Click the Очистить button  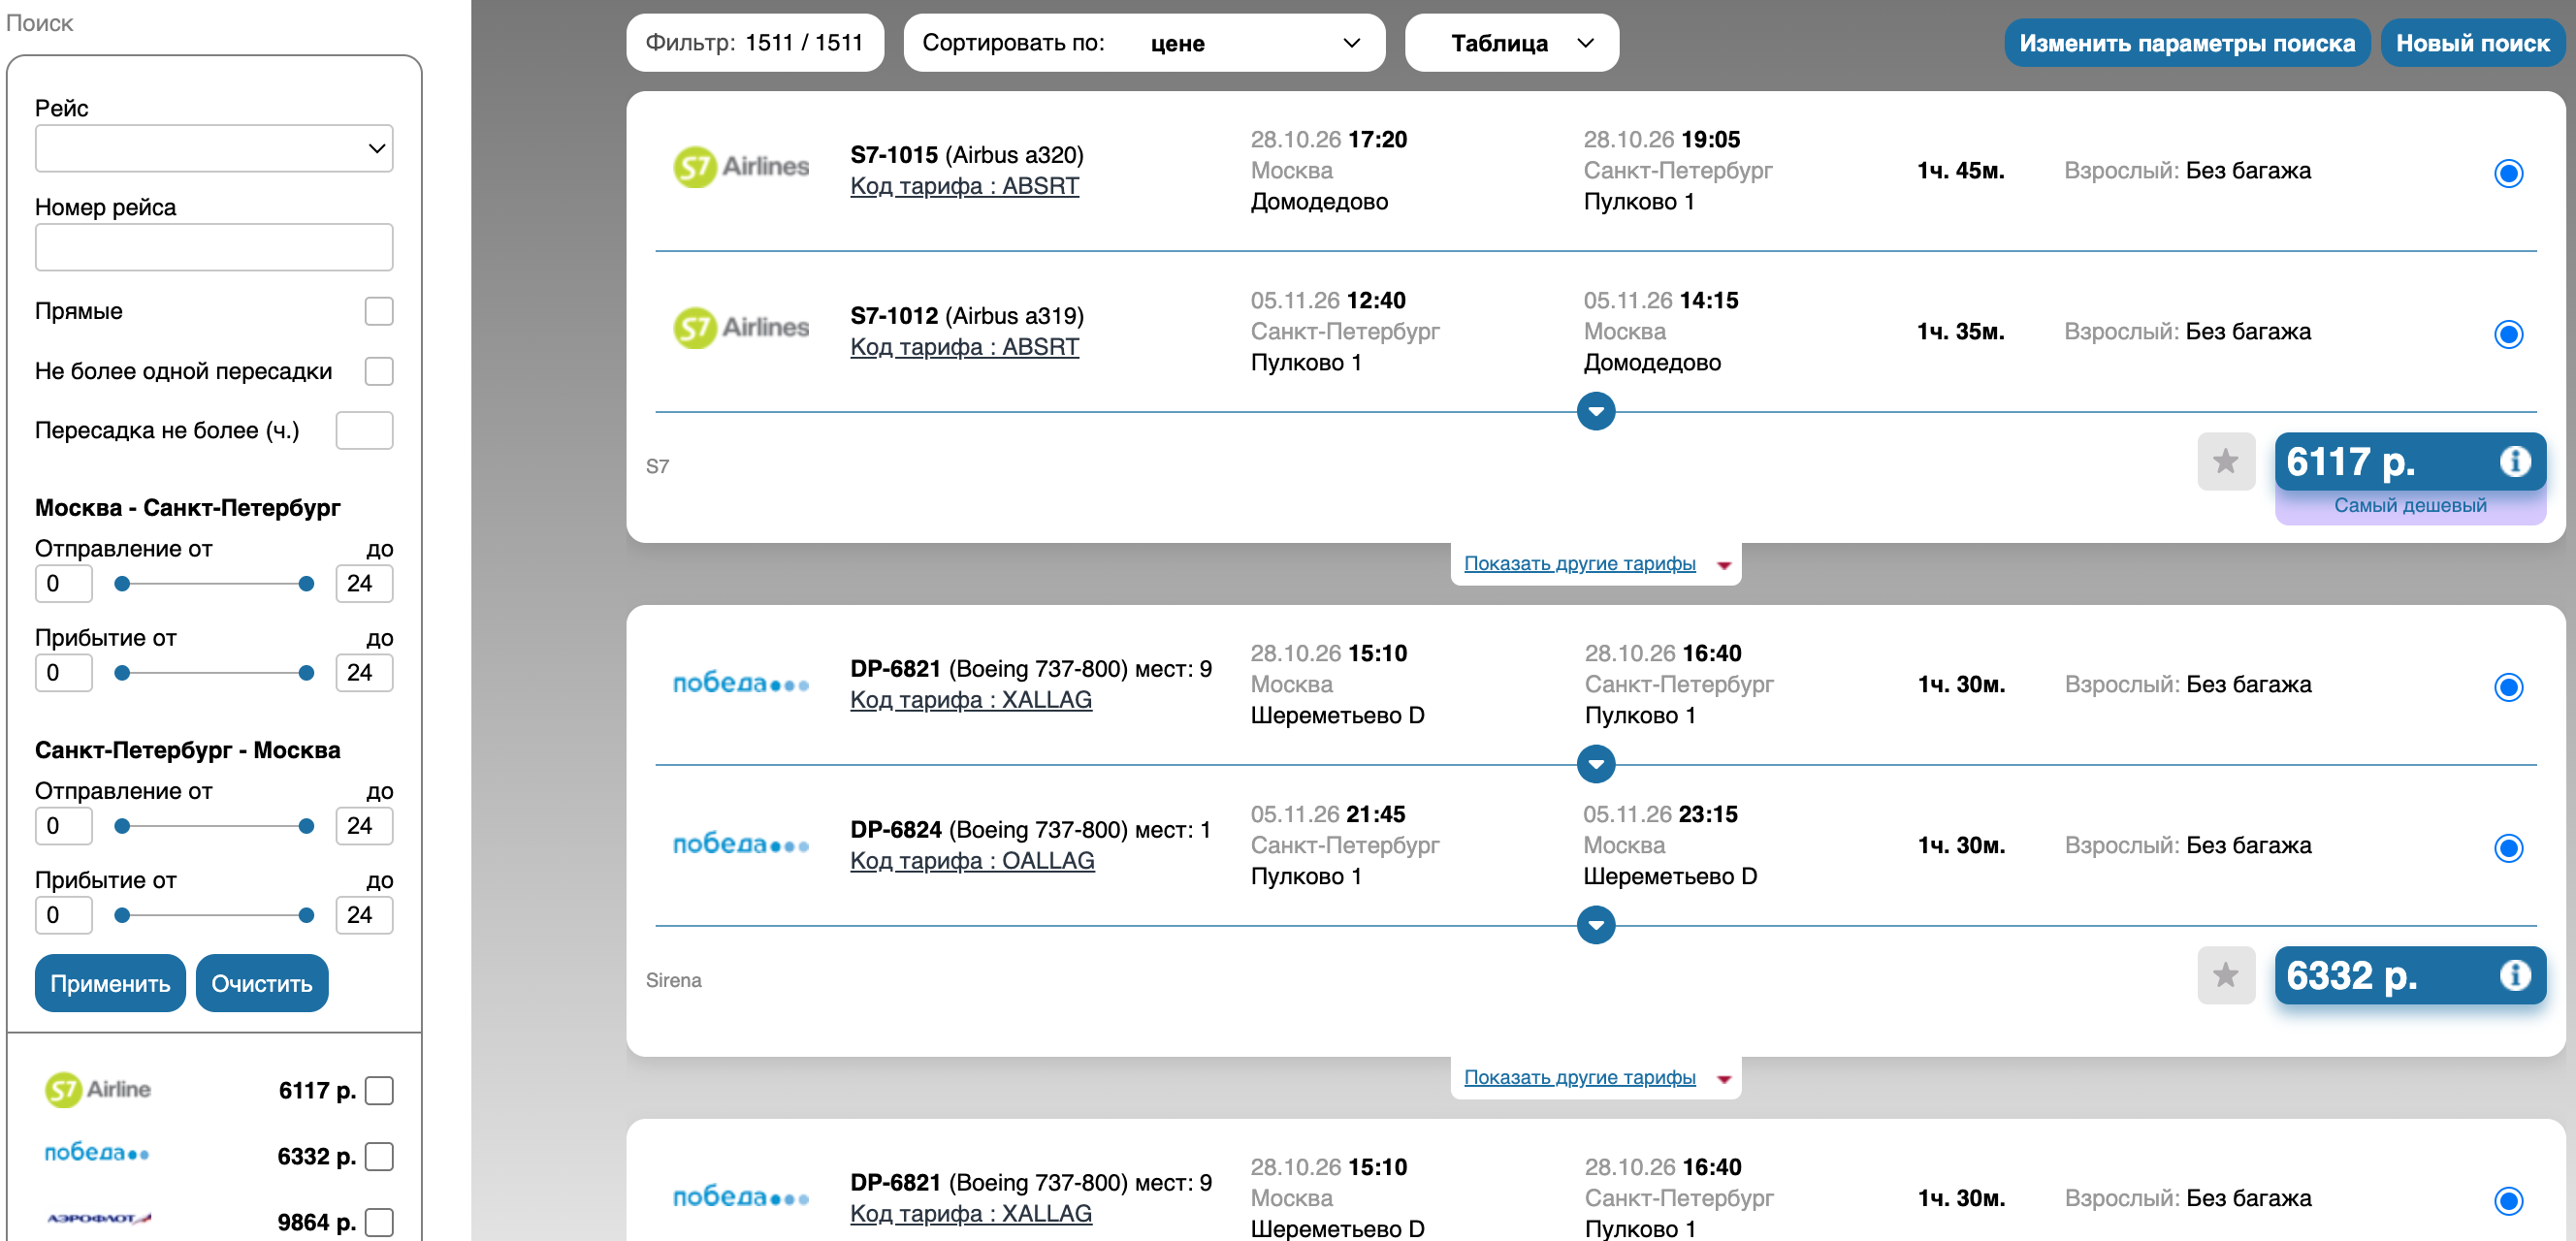click(262, 984)
